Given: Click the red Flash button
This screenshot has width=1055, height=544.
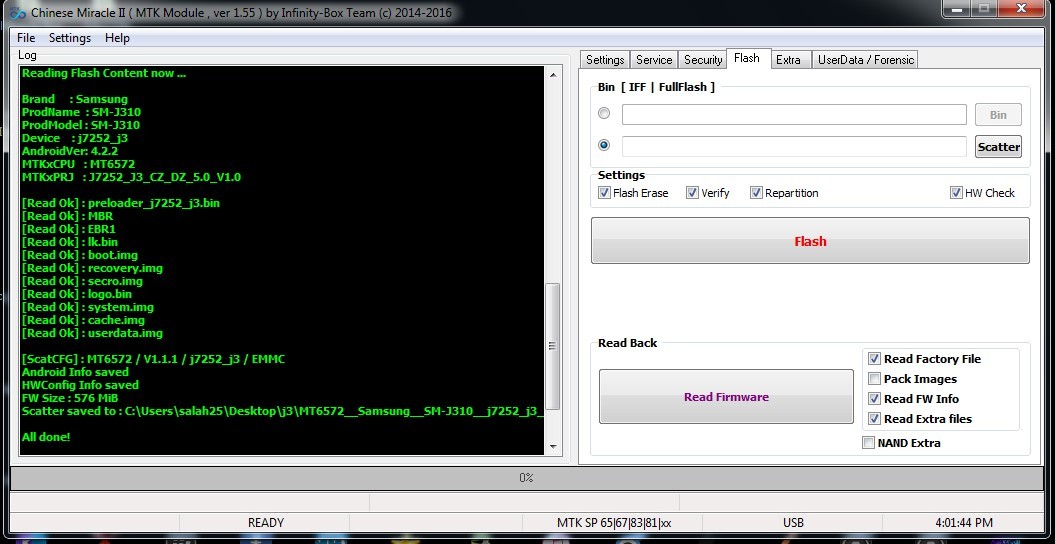Looking at the screenshot, I should tap(810, 241).
